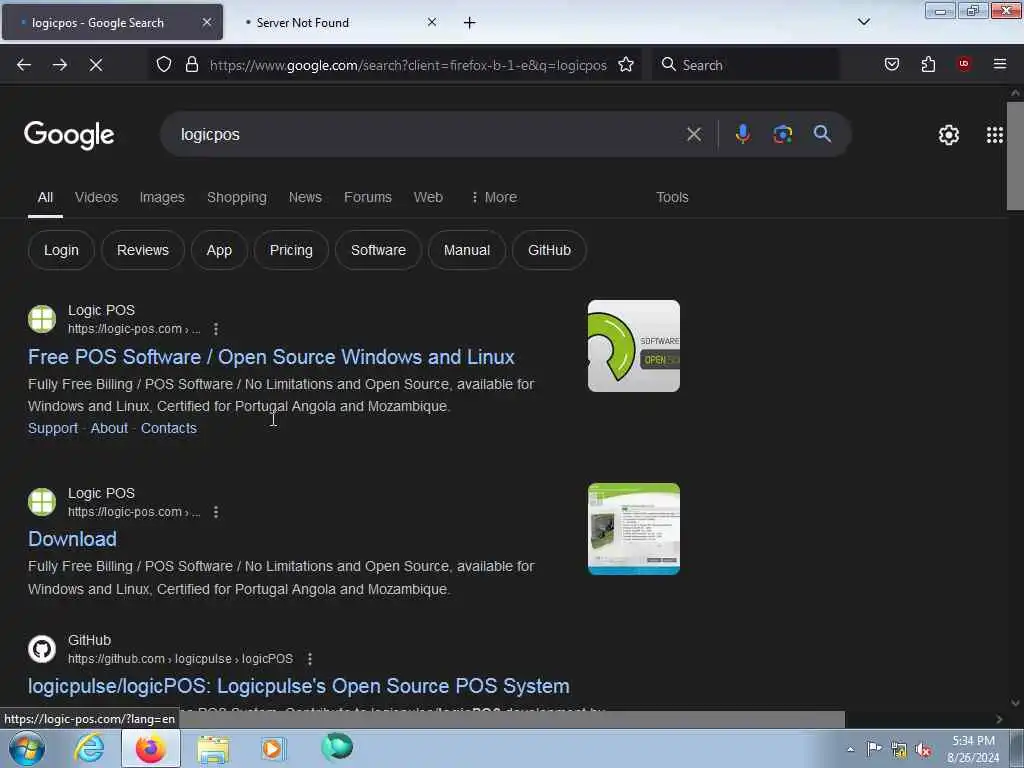This screenshot has width=1024, height=768.
Task: Open Google Lens image search
Action: 782,134
